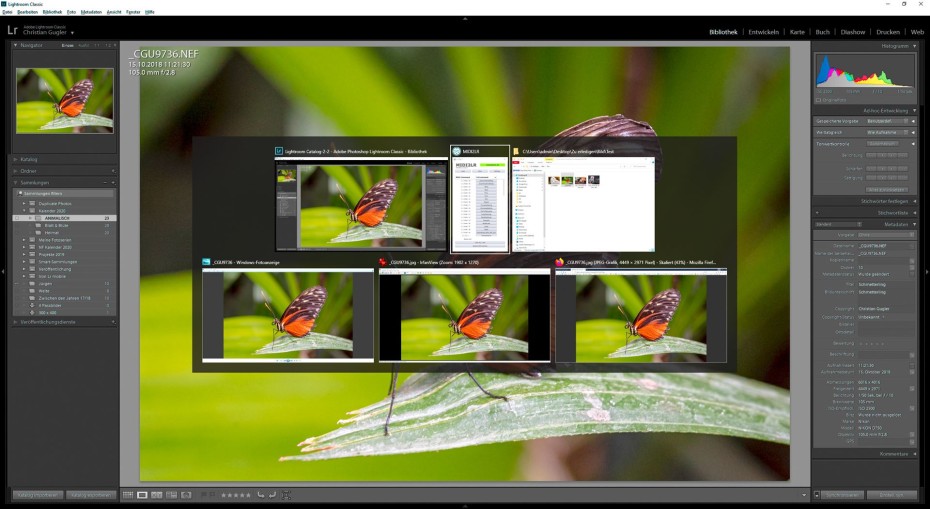930x509 pixels.
Task: Rotate photo clockwise
Action: click(x=272, y=495)
